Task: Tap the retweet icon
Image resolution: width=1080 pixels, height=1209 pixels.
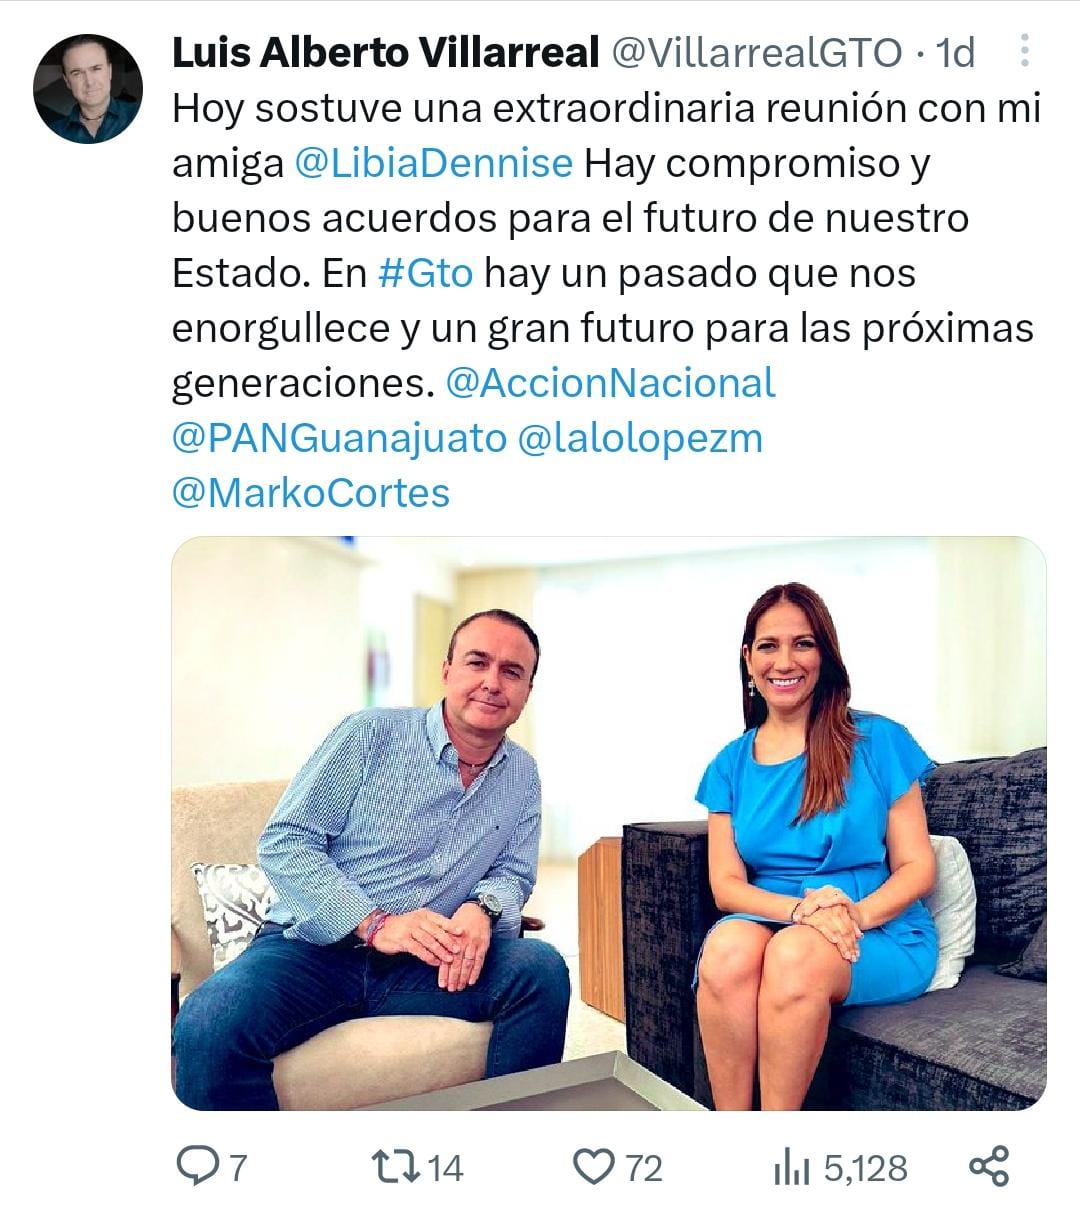Action: [x=393, y=1166]
